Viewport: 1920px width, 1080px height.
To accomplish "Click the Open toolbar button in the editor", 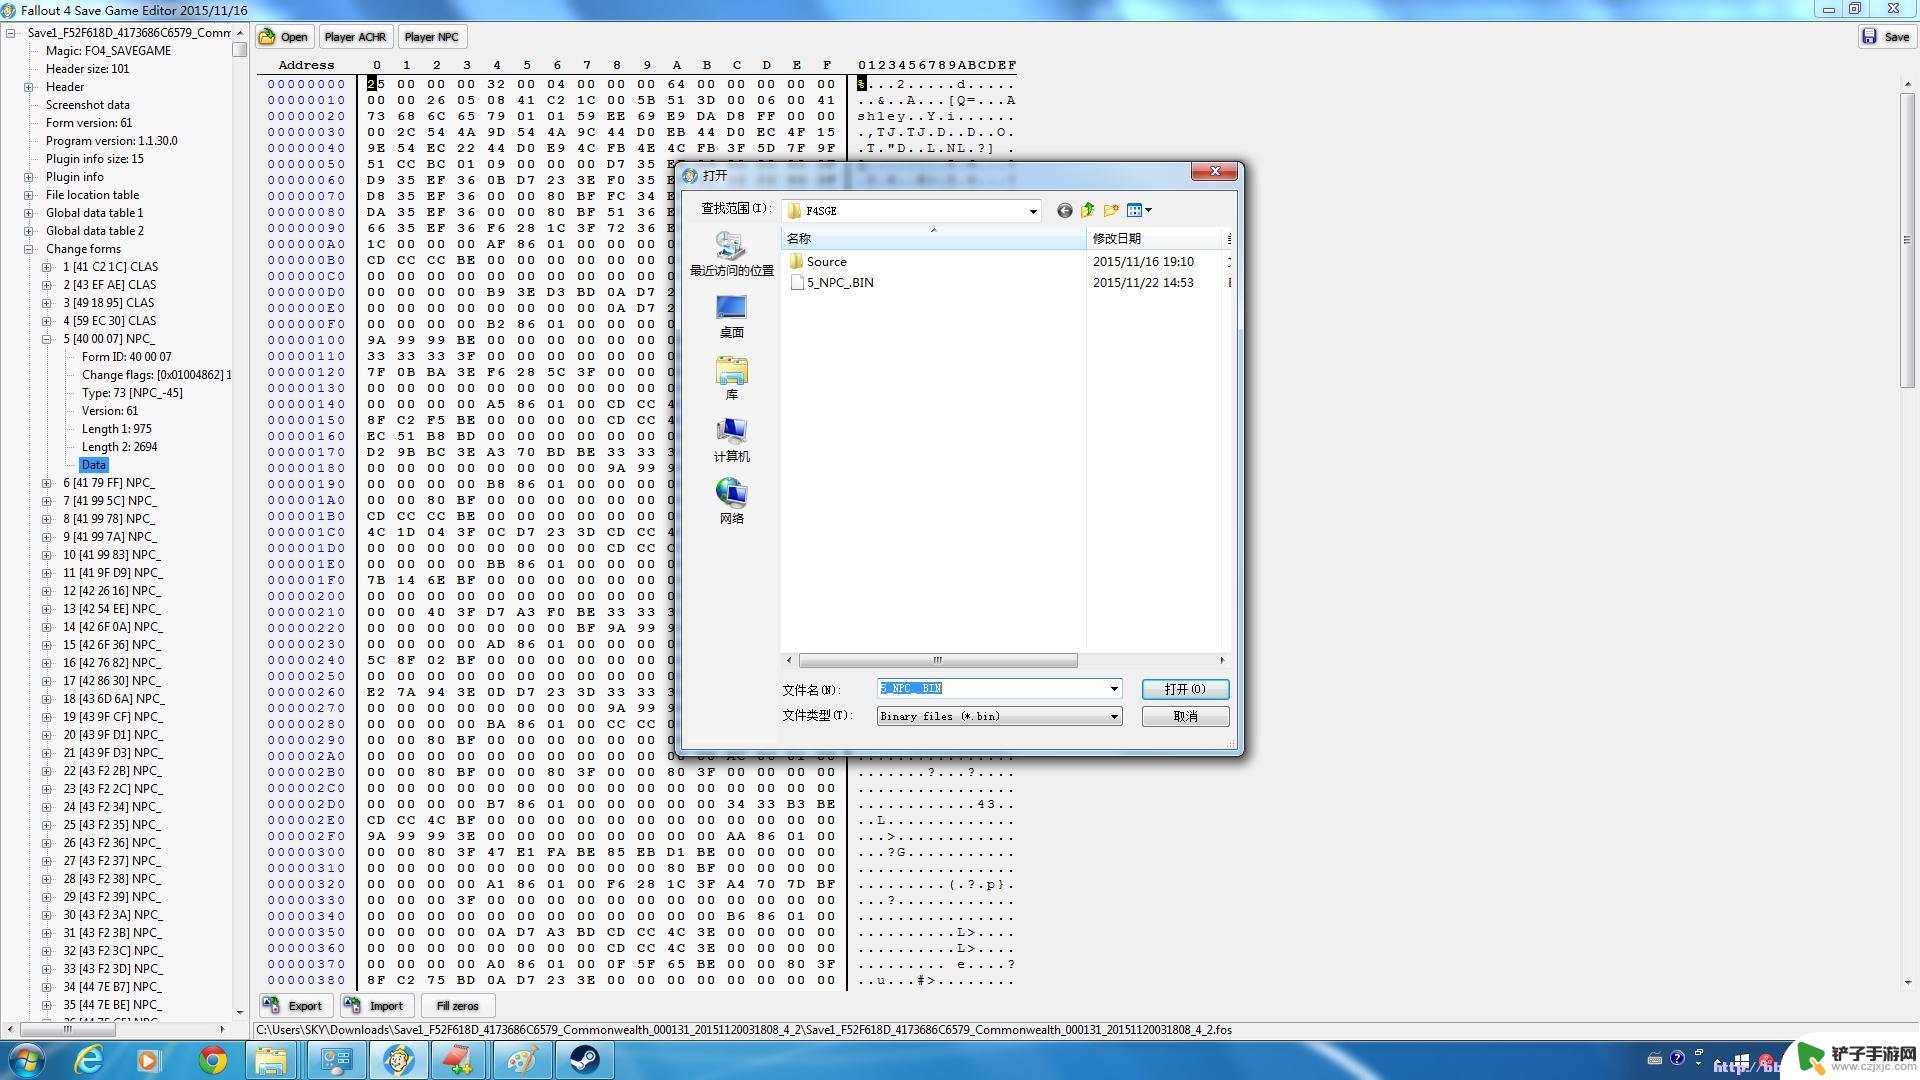I will tap(284, 37).
